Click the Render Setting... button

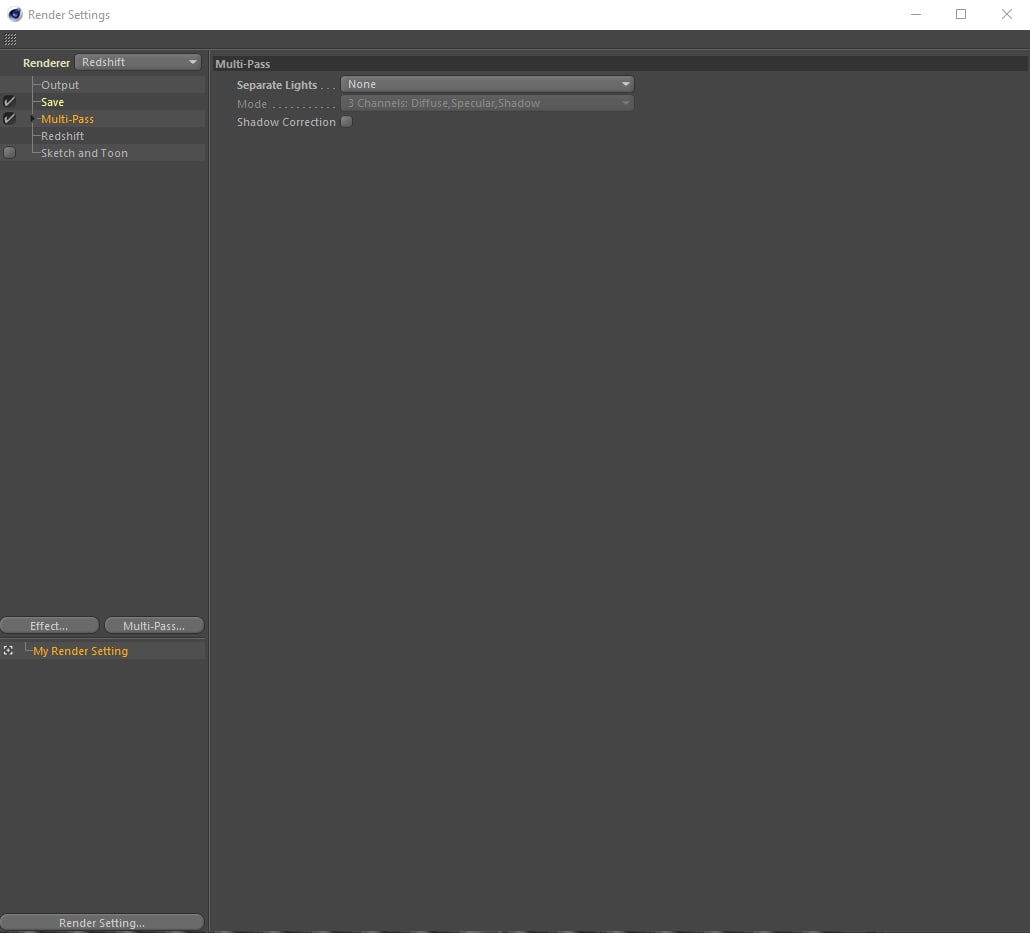pyautogui.click(x=102, y=922)
